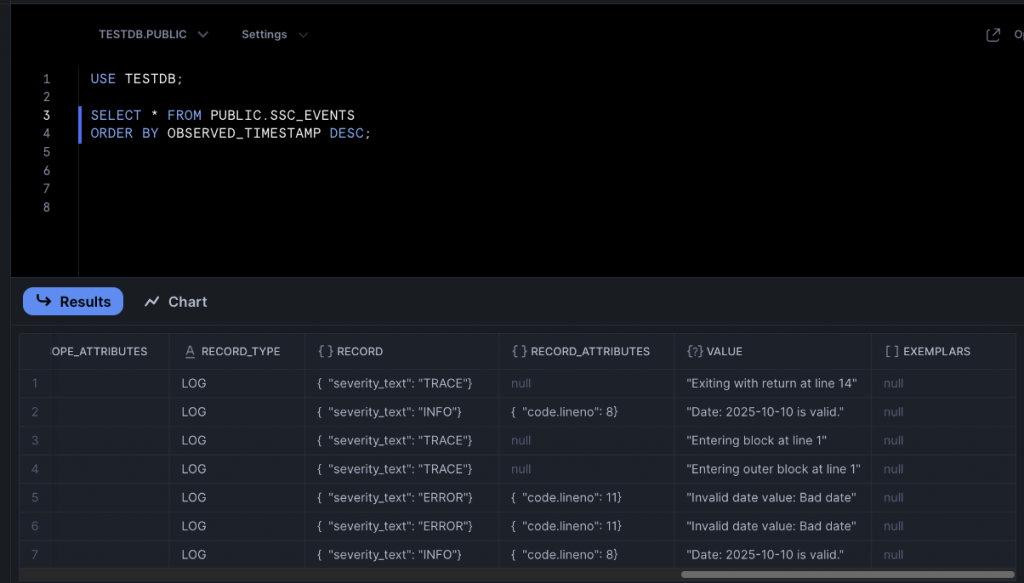Expand the TESTDB.PUBLIC database context chevron
The width and height of the screenshot is (1024, 583).
[203, 35]
